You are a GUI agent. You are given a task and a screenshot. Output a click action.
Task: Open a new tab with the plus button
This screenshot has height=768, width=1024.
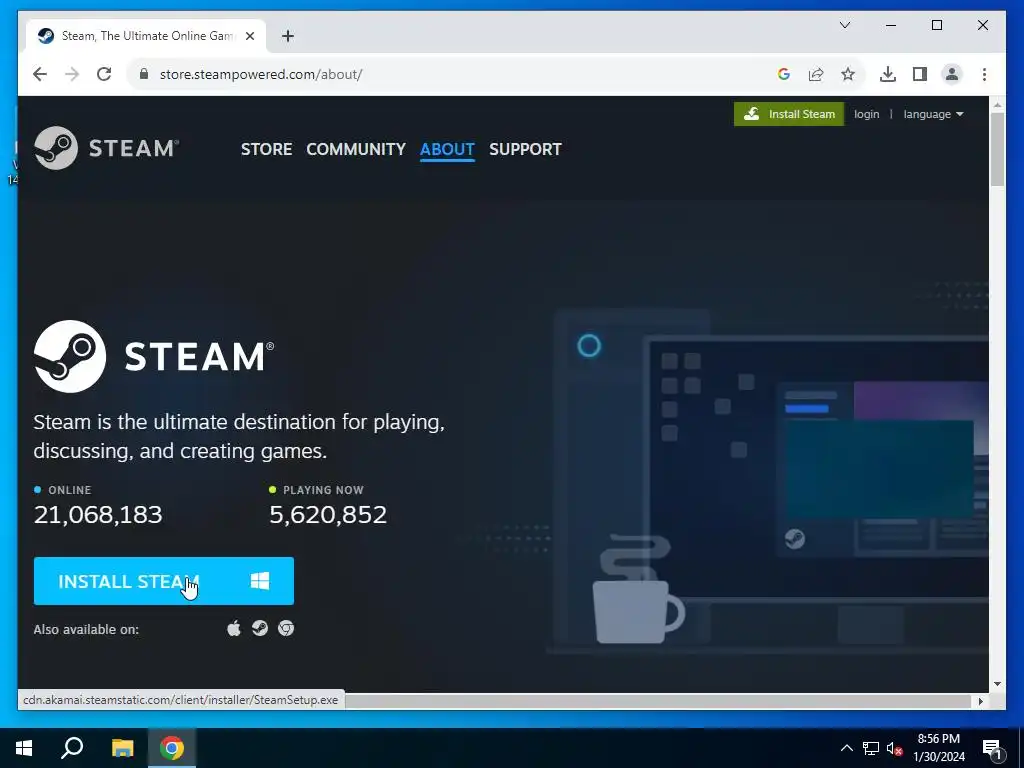click(x=288, y=36)
